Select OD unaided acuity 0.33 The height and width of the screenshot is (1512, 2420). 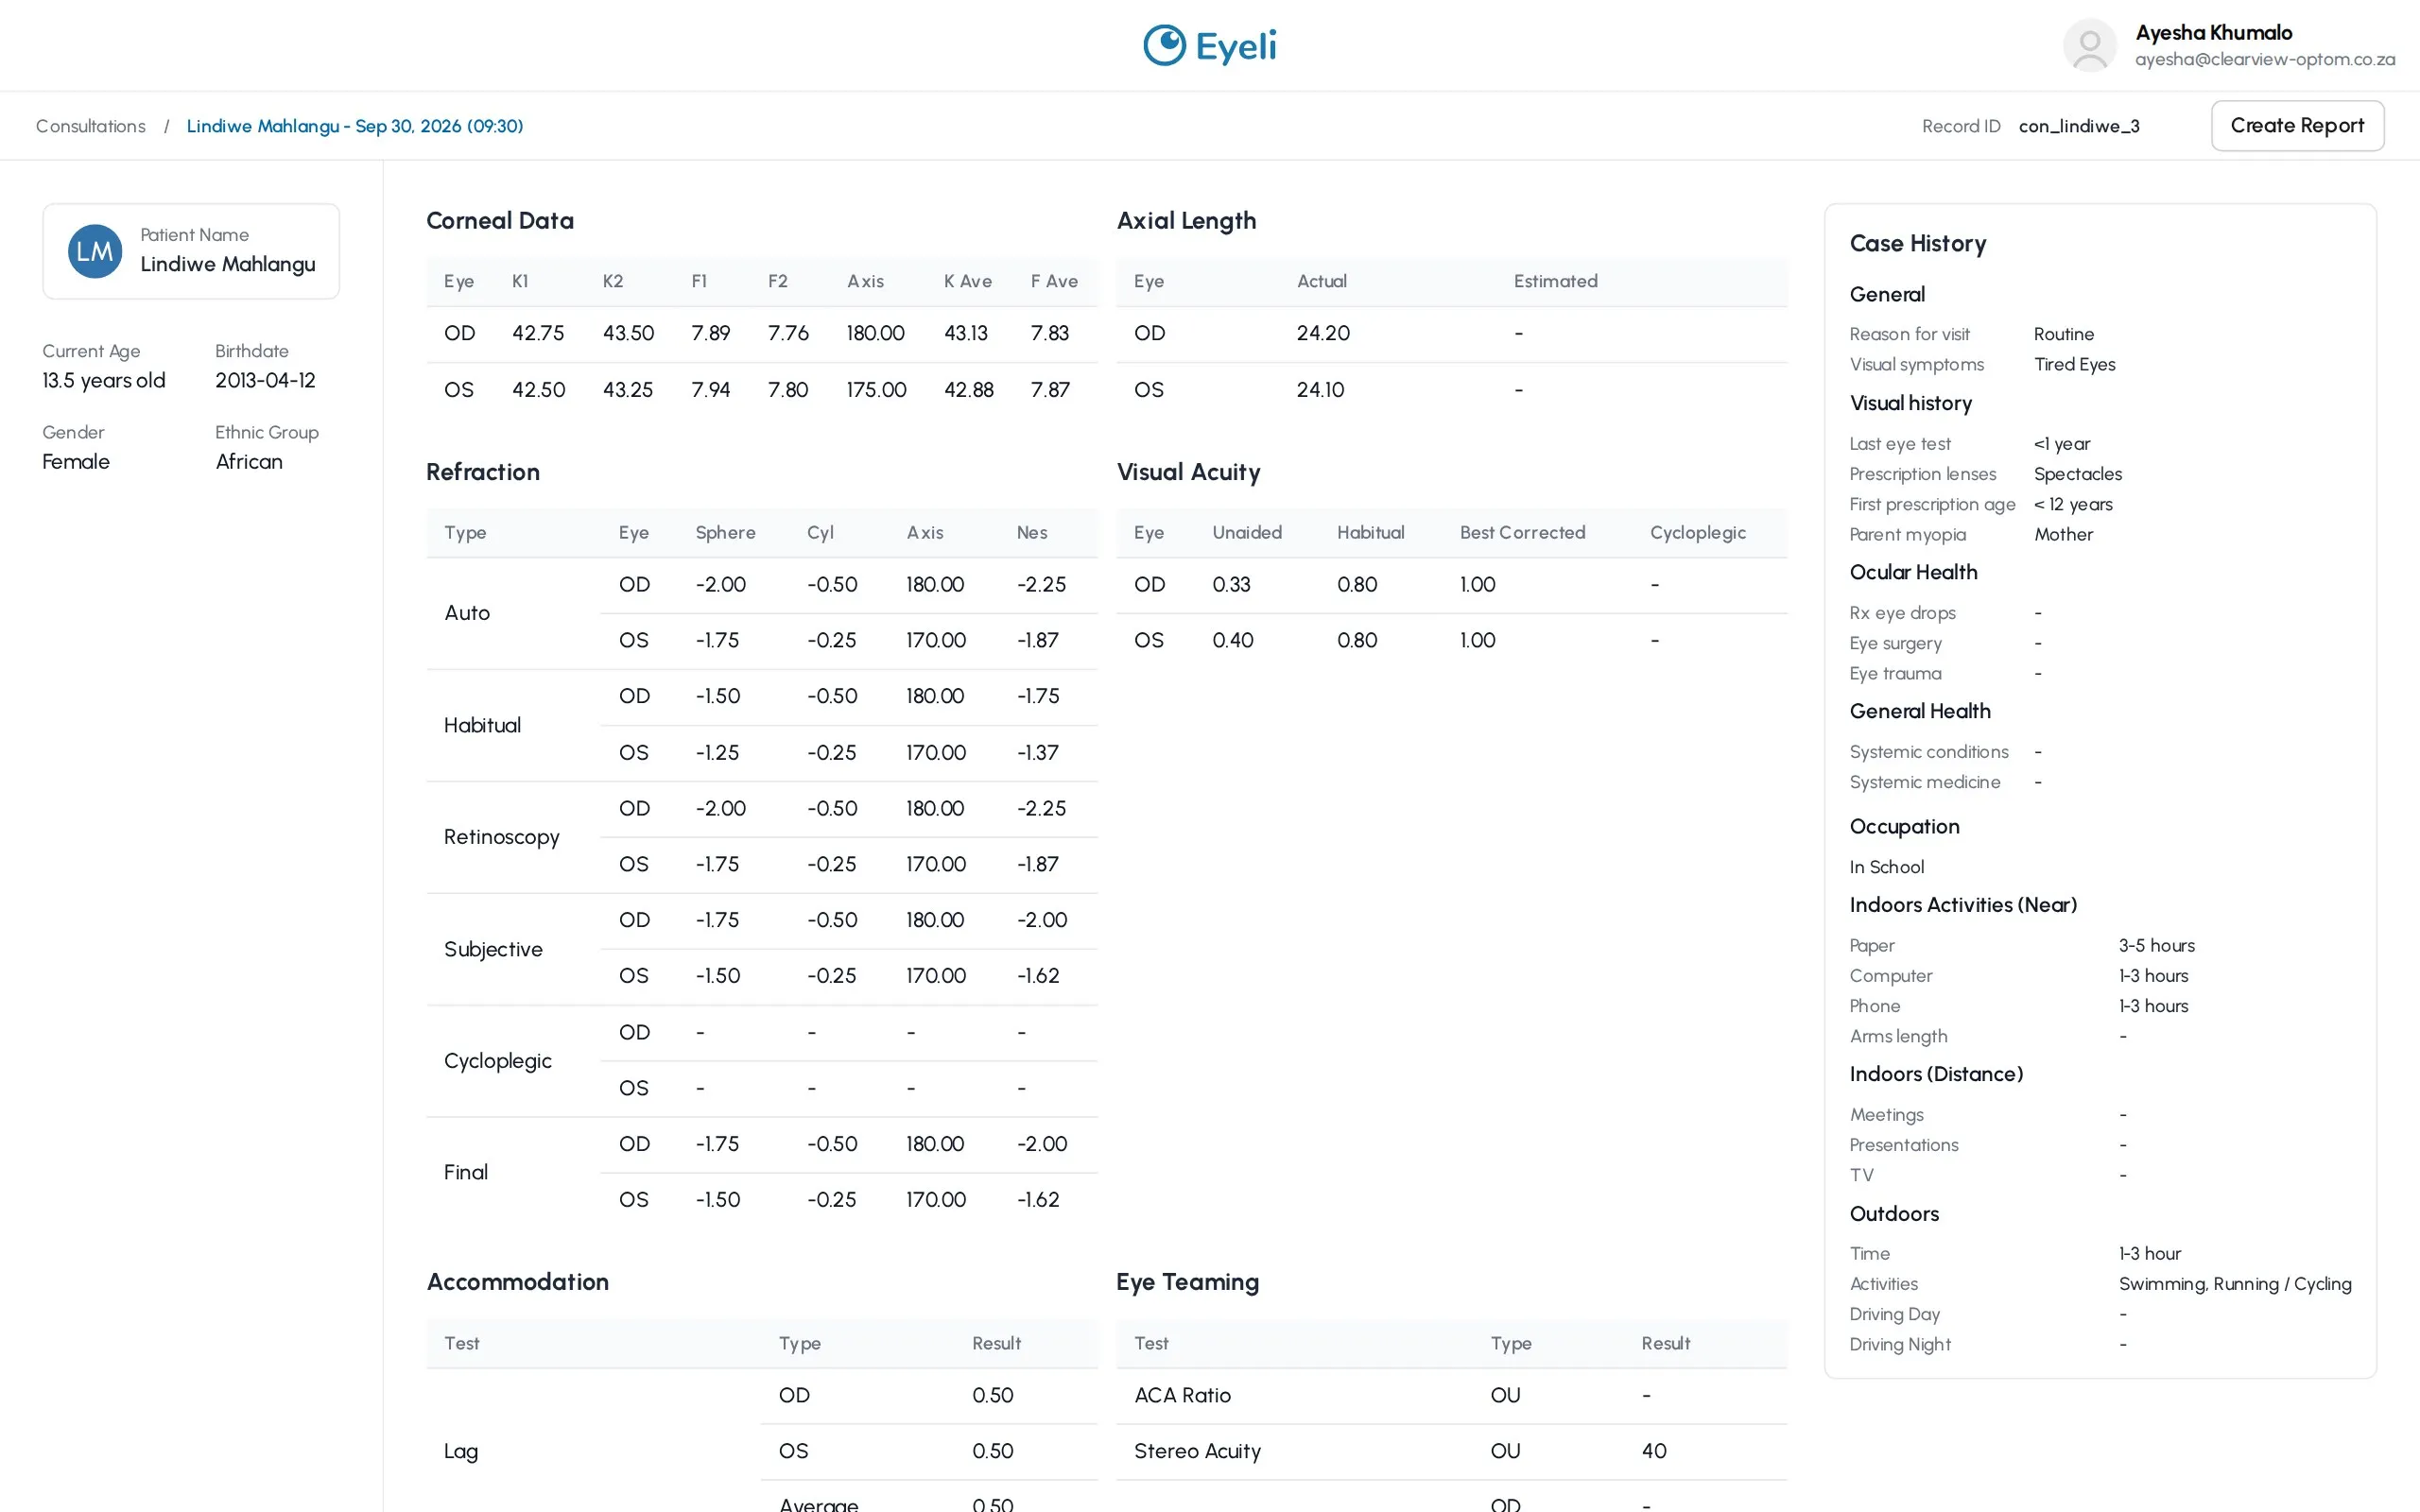pyautogui.click(x=1231, y=585)
